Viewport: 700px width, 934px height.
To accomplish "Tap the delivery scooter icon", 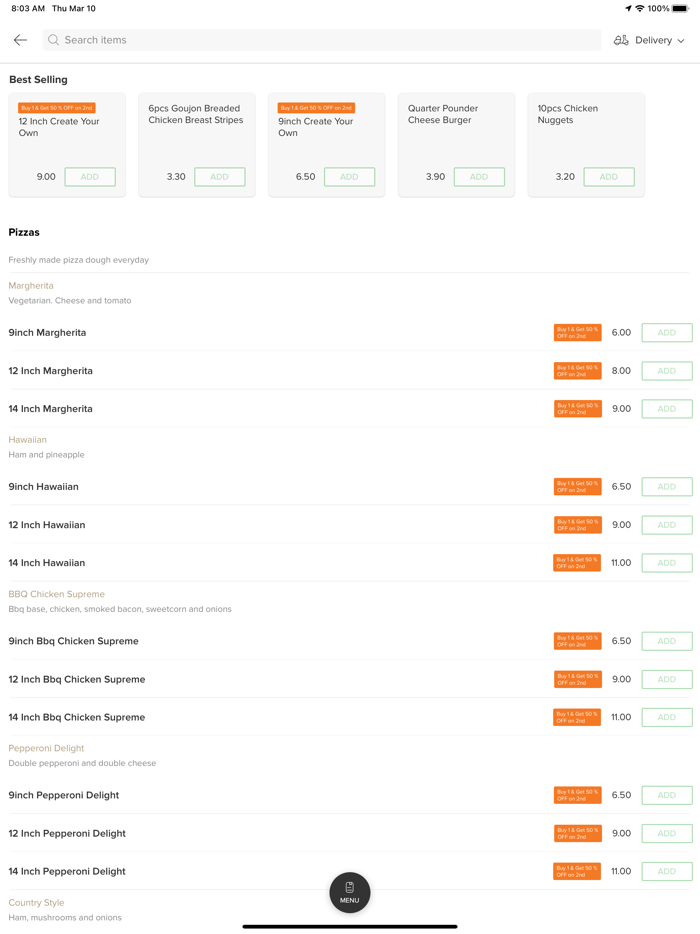I will (x=621, y=40).
